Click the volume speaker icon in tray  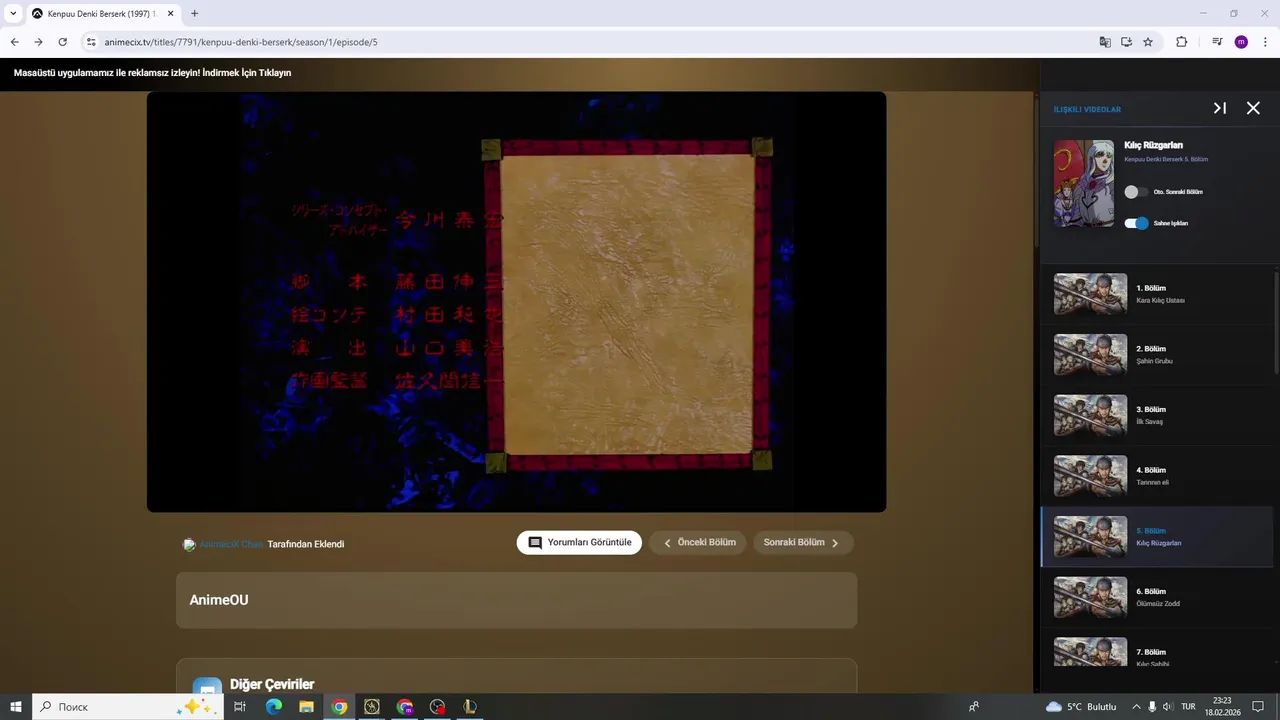tap(1168, 706)
